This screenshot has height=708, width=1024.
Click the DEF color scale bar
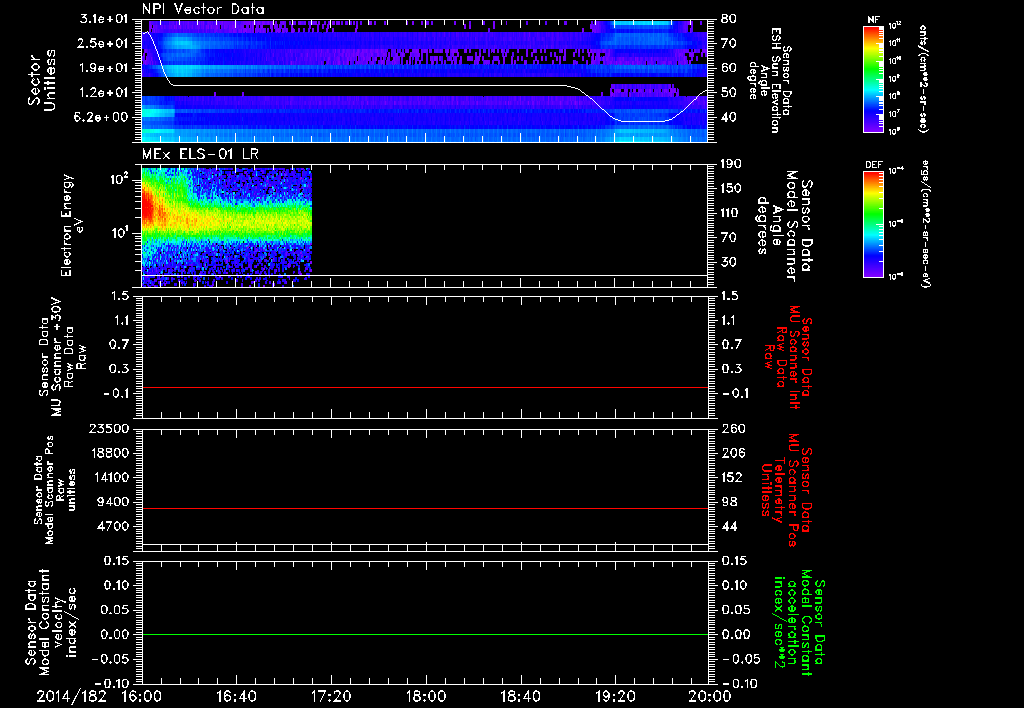(x=874, y=224)
